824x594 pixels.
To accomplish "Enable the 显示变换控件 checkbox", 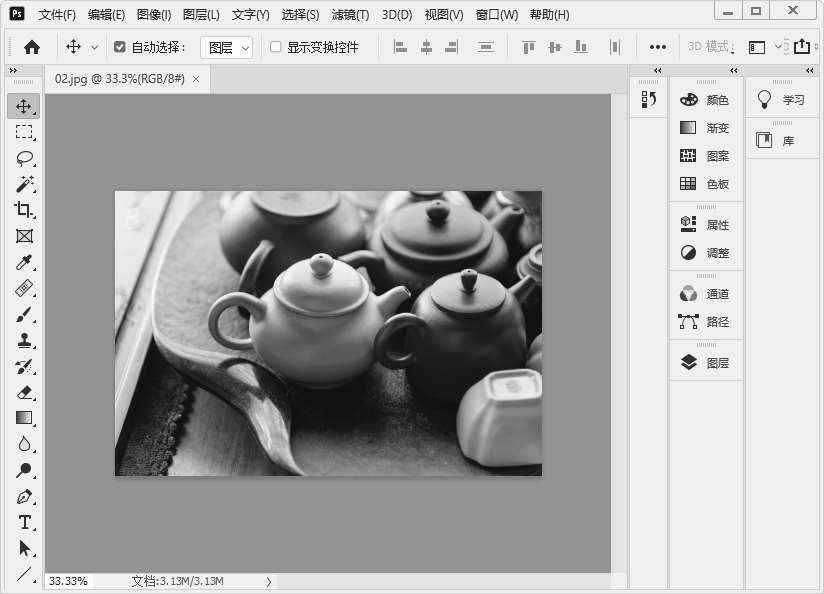I will coord(276,47).
